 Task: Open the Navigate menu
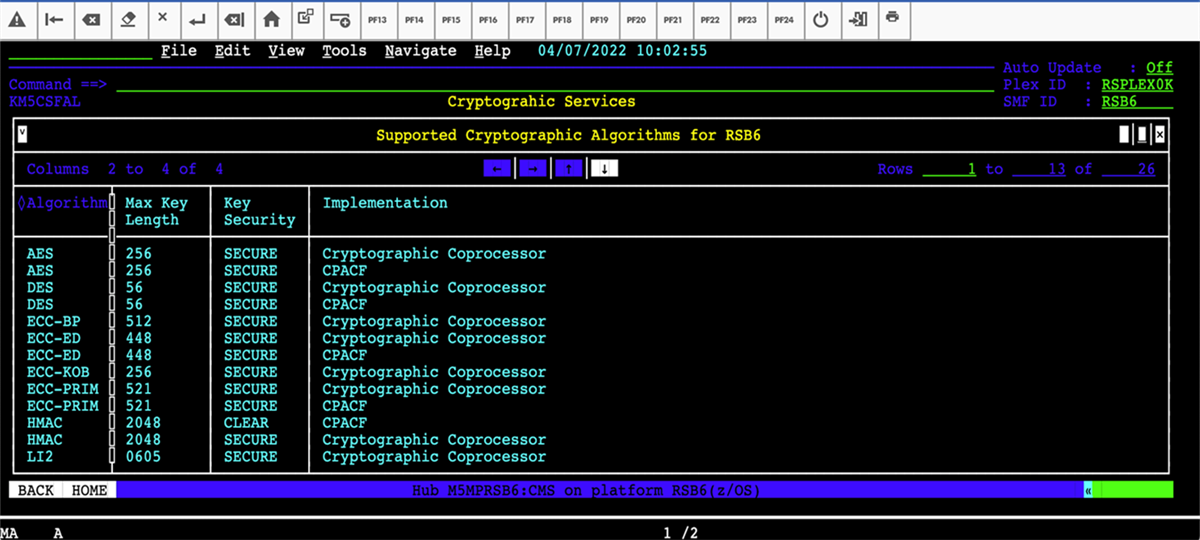click(420, 51)
